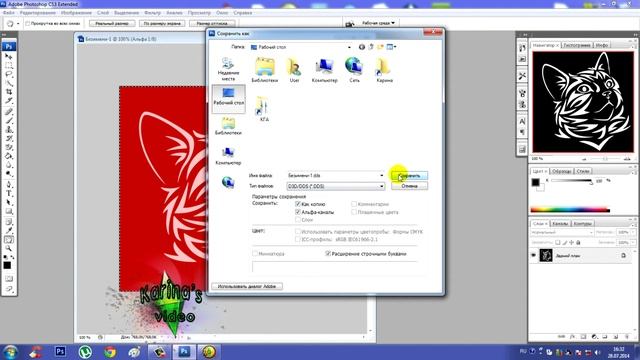640x360 pixels.
Task: Select the Eraser tool
Action: 9,148
